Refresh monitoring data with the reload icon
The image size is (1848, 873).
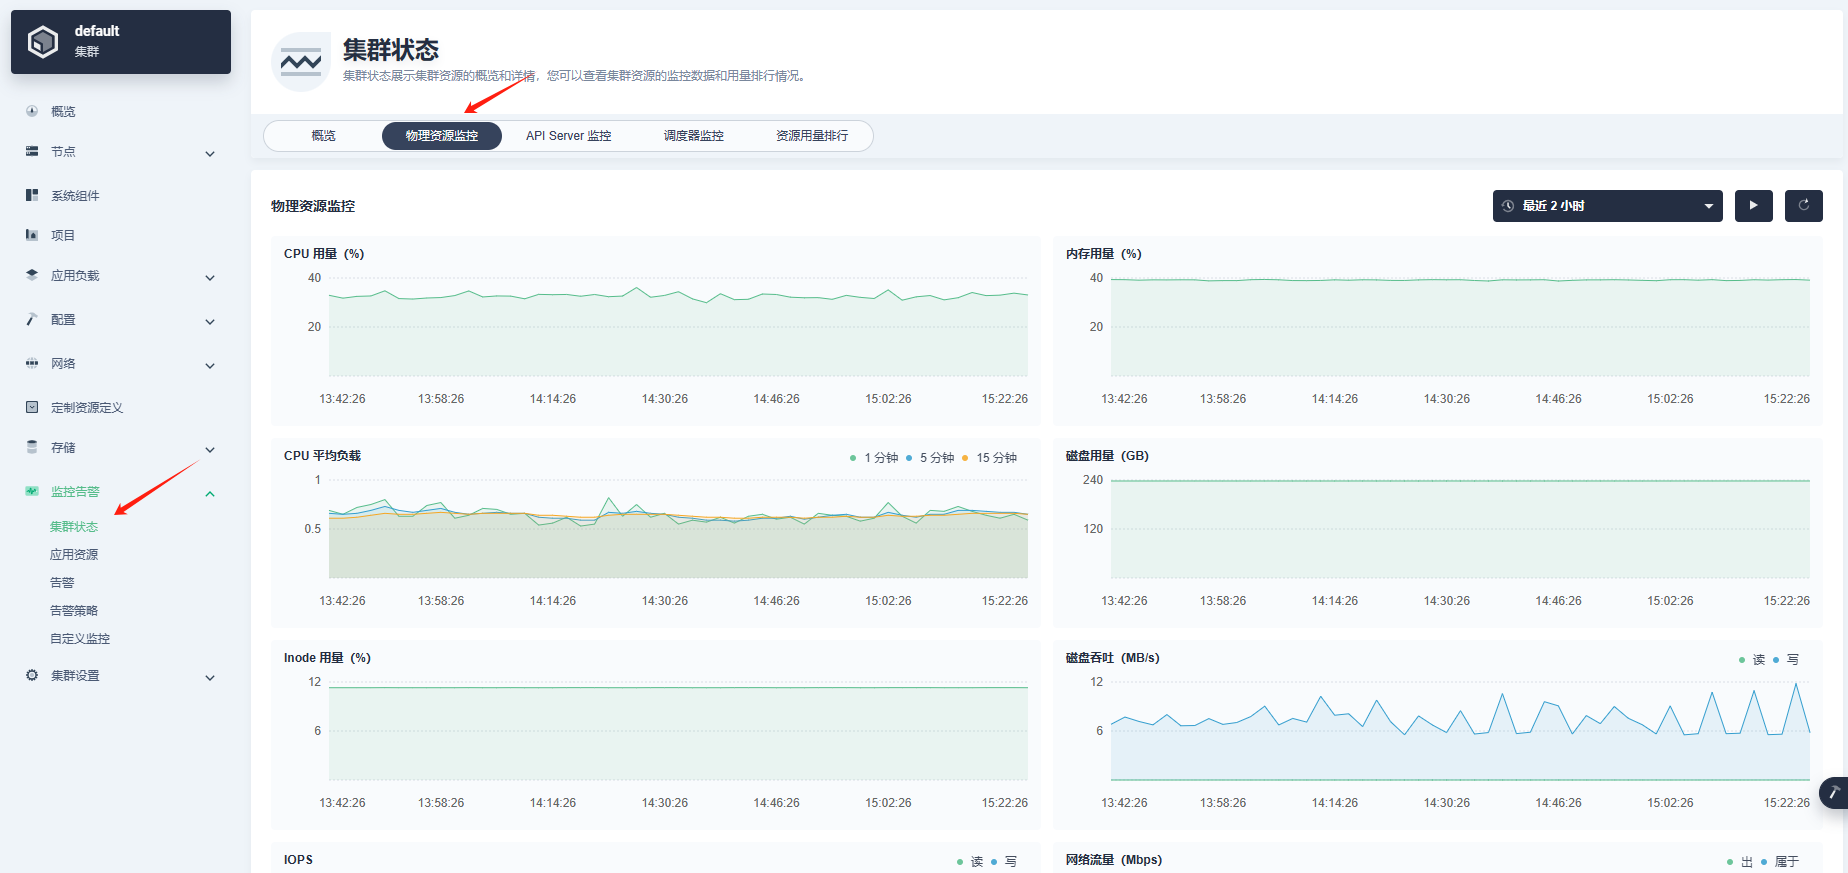[x=1804, y=206]
